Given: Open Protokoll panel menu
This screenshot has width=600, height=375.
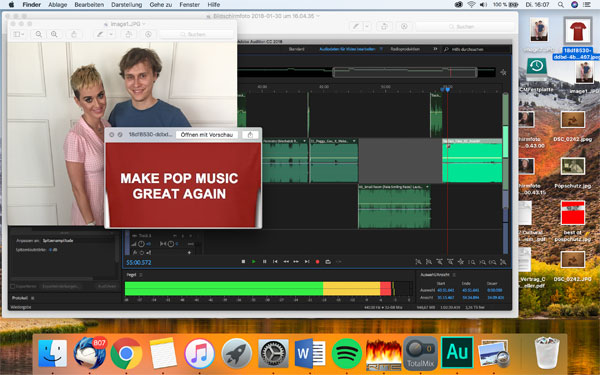Looking at the screenshot, I should coord(32,298).
